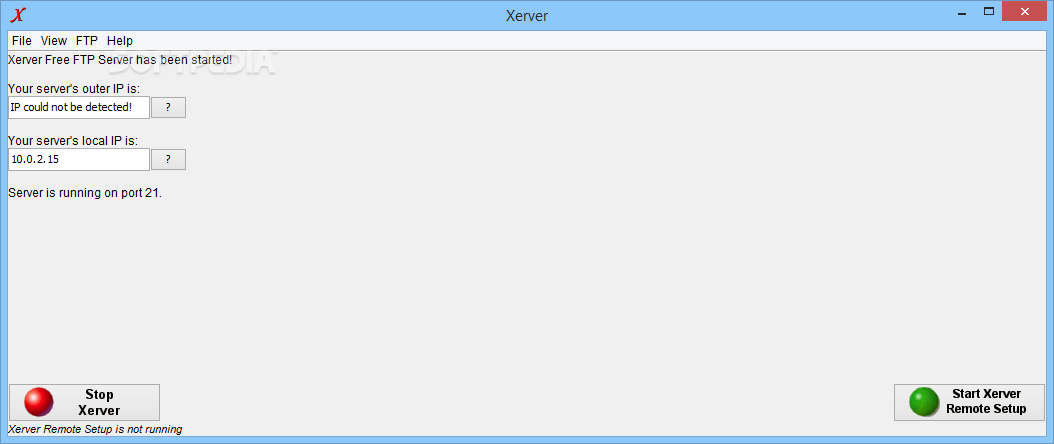
Task: Open the View menu
Action: [x=54, y=40]
